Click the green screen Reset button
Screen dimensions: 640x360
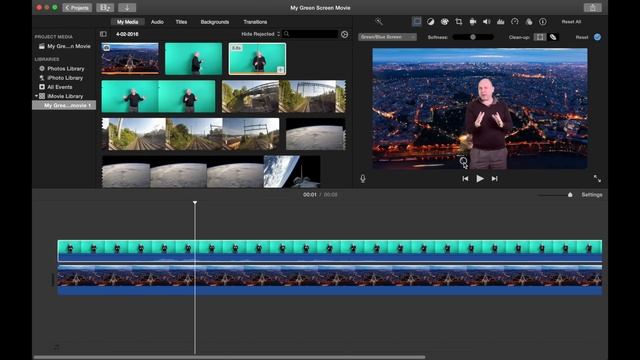(582, 37)
